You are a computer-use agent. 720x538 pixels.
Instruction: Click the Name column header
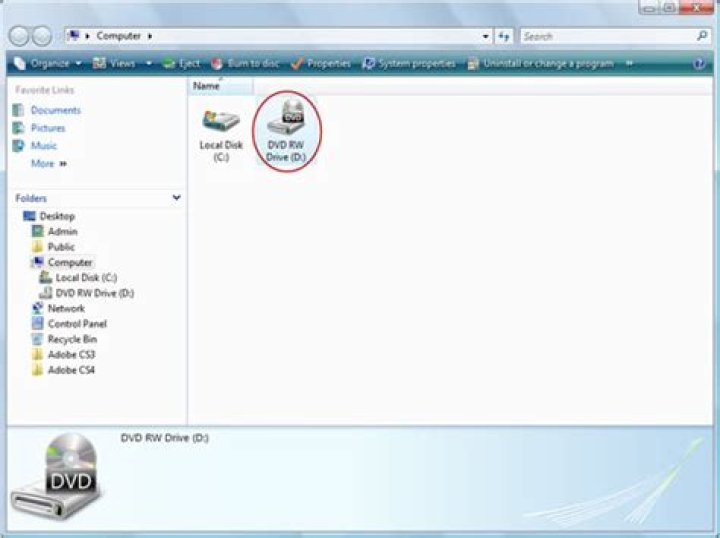pyautogui.click(x=207, y=87)
